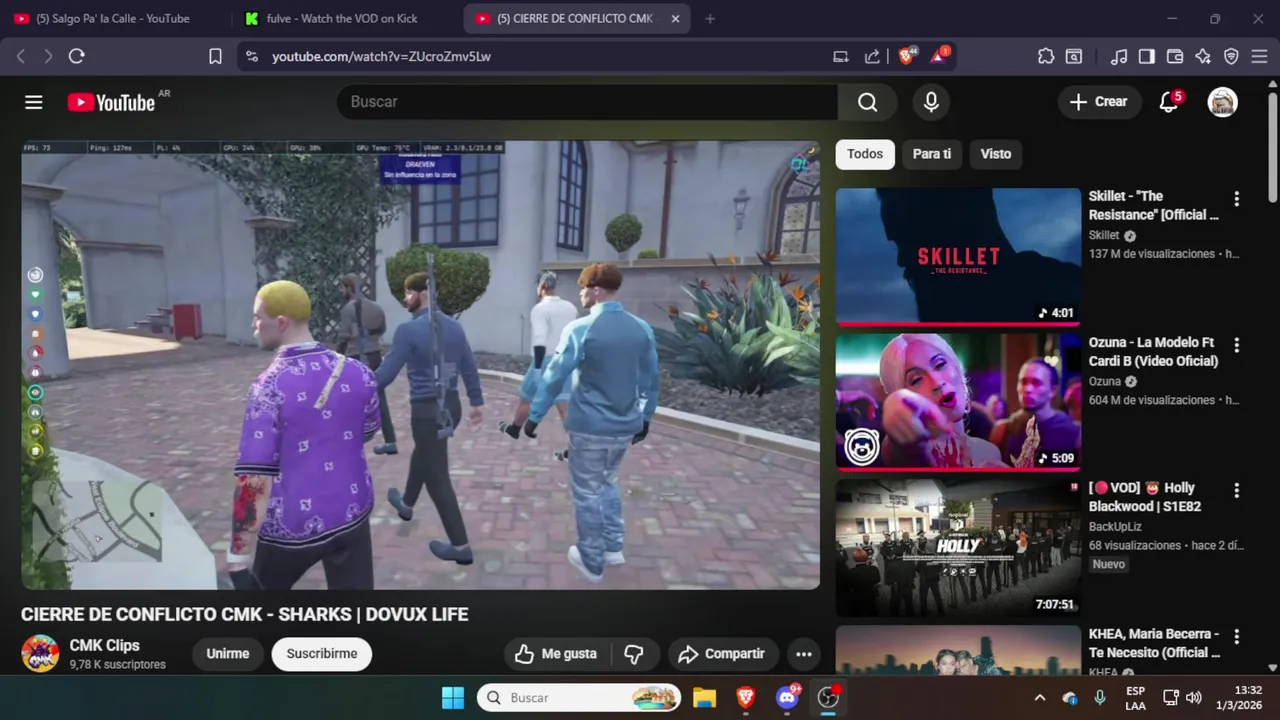Open YouTube notifications bell

1169,102
